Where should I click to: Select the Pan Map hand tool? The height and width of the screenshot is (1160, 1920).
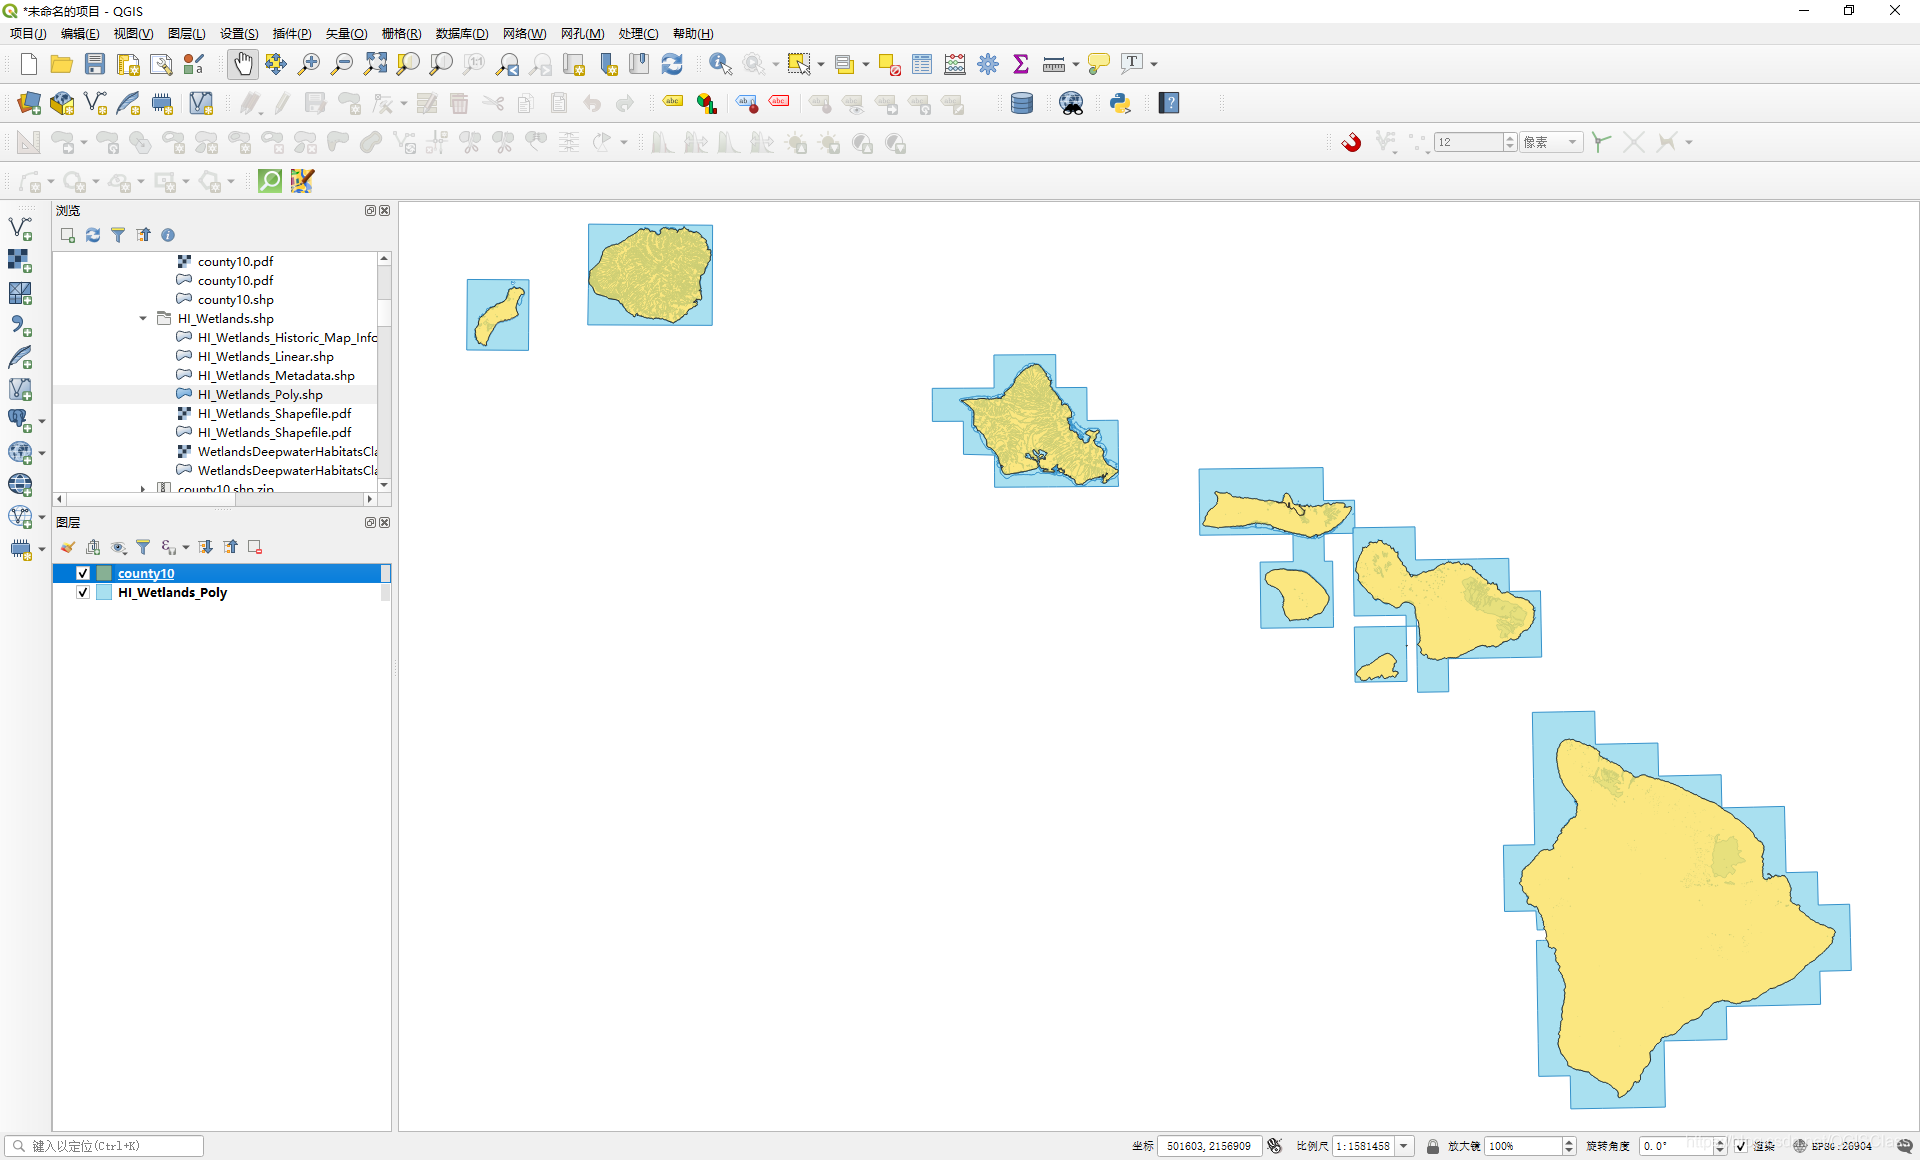[x=243, y=64]
